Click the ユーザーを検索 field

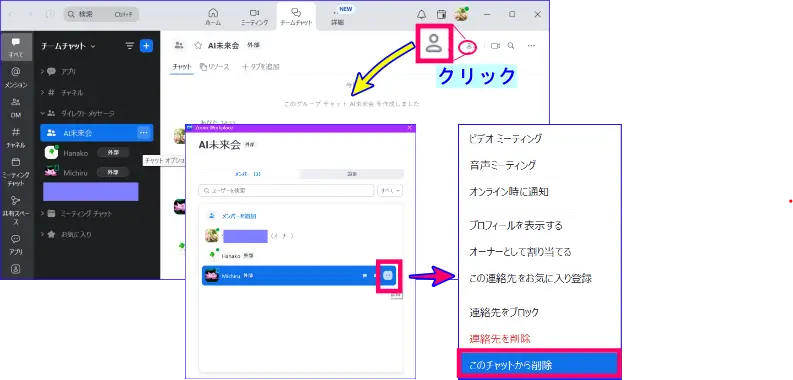(x=286, y=191)
